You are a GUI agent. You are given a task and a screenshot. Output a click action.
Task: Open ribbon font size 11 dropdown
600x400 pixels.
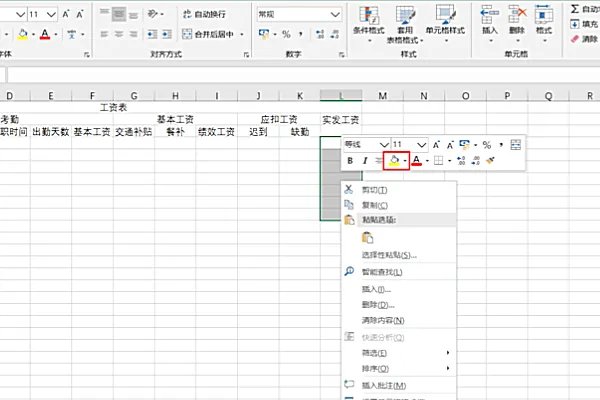click(51, 15)
